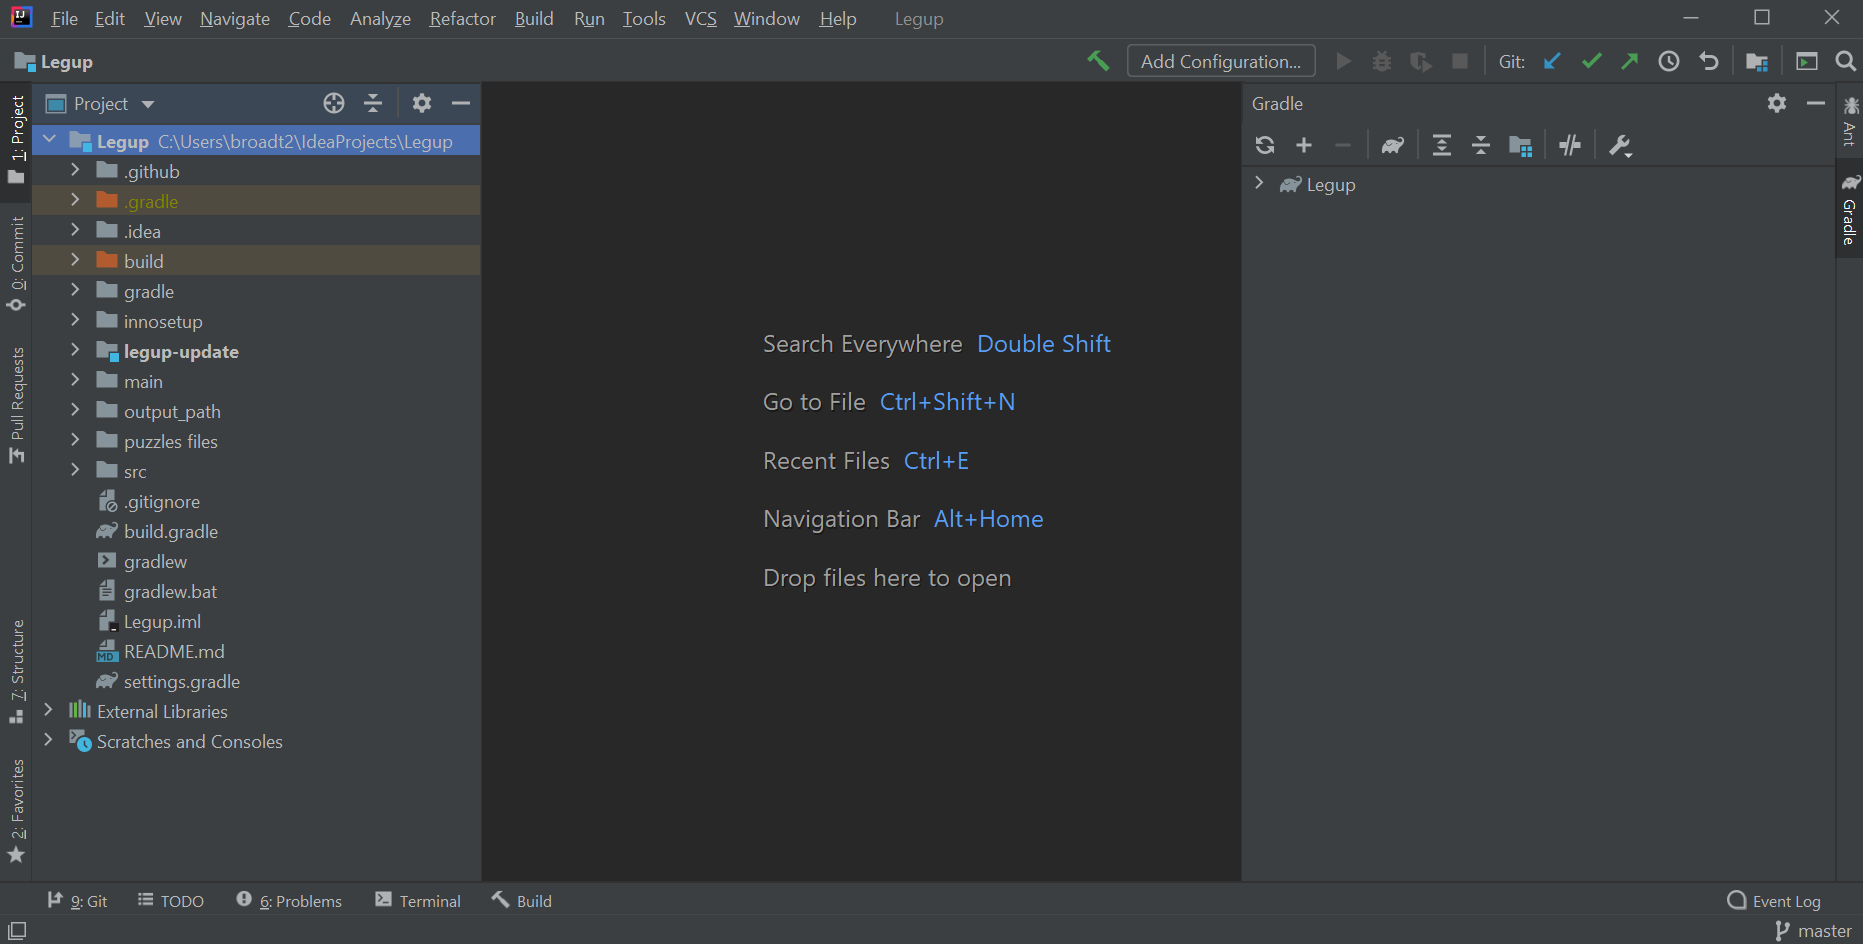
Task: Collapse all nodes in Gradle toolbar
Action: [1481, 145]
